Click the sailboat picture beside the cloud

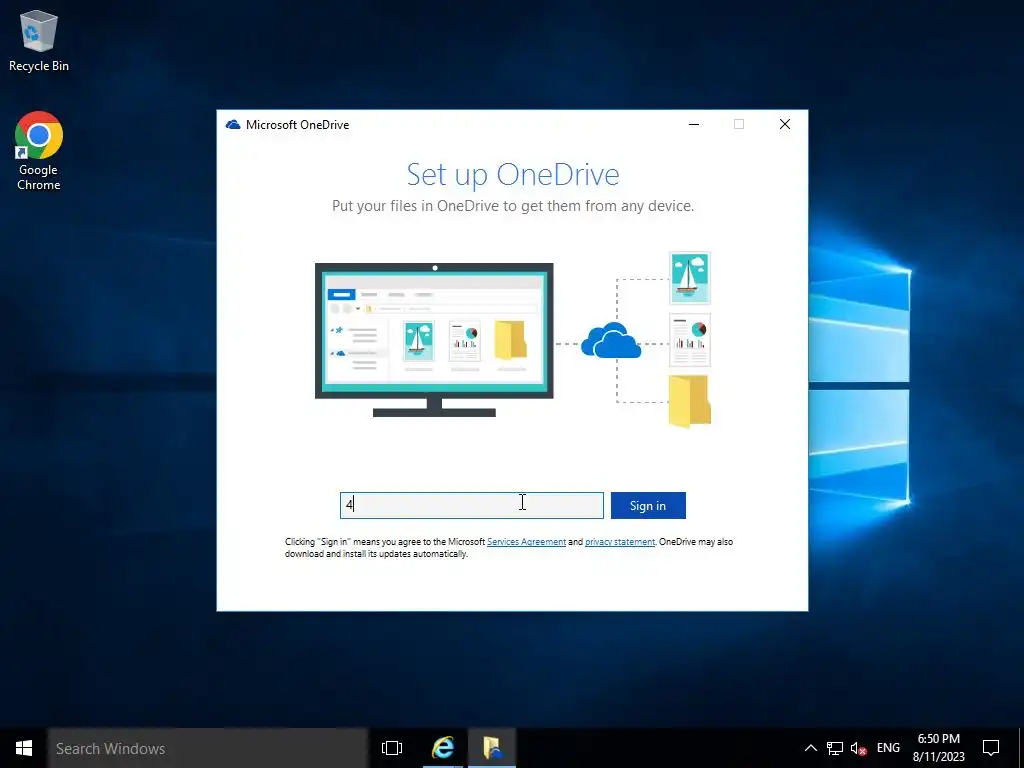point(690,278)
